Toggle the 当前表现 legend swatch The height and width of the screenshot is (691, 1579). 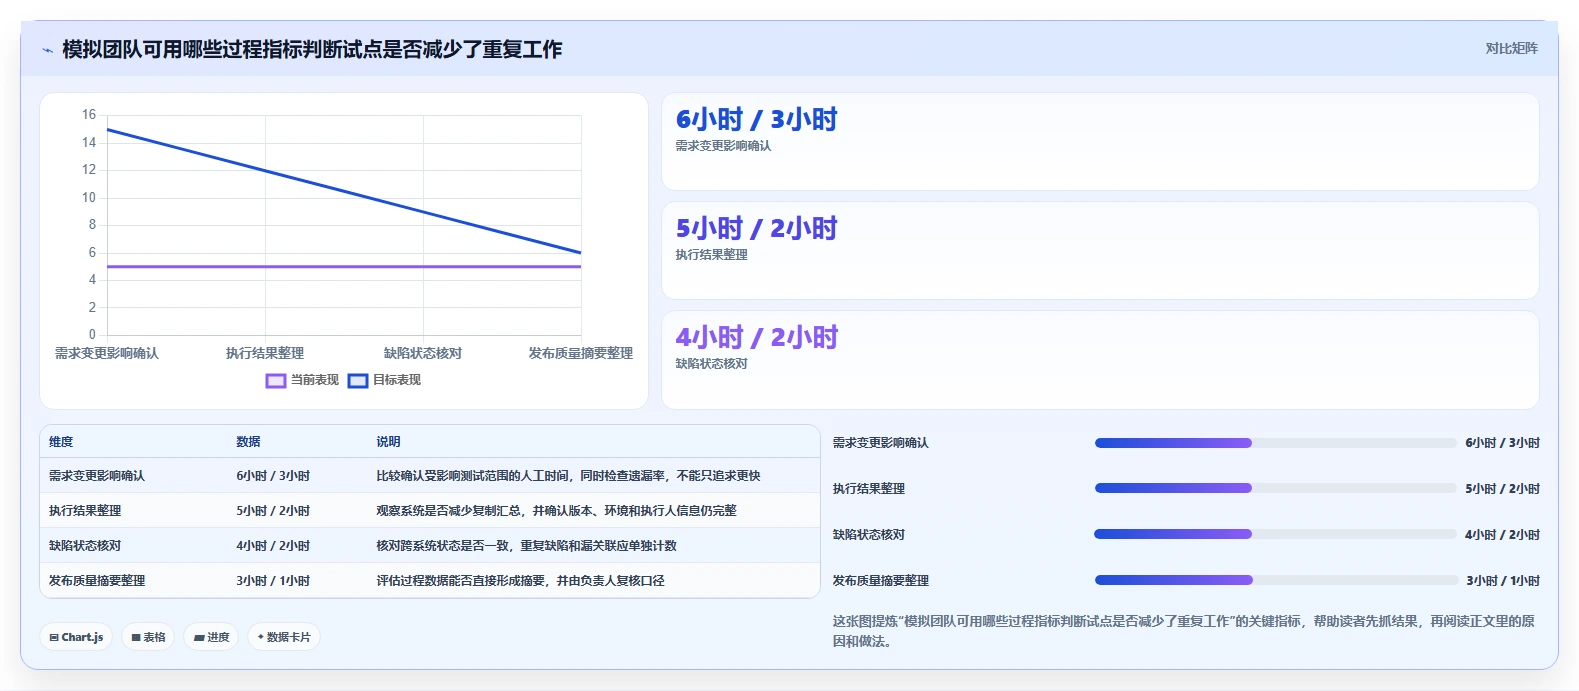pos(276,381)
